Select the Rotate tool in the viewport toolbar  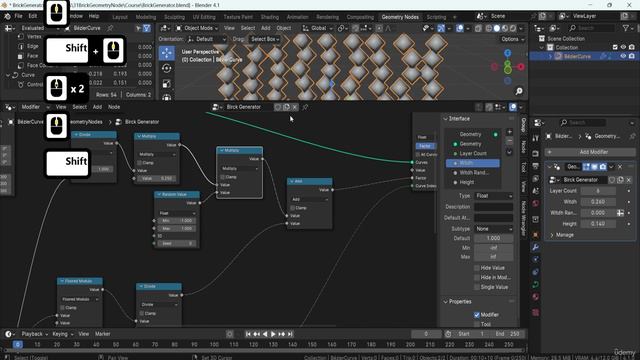[x=167, y=68]
